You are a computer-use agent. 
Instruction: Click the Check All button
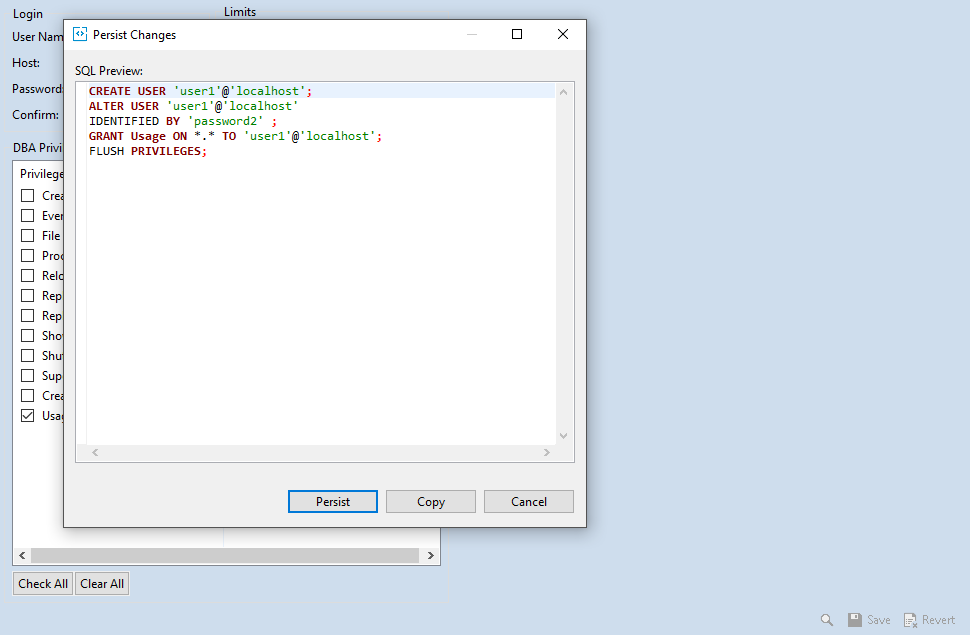(x=42, y=583)
